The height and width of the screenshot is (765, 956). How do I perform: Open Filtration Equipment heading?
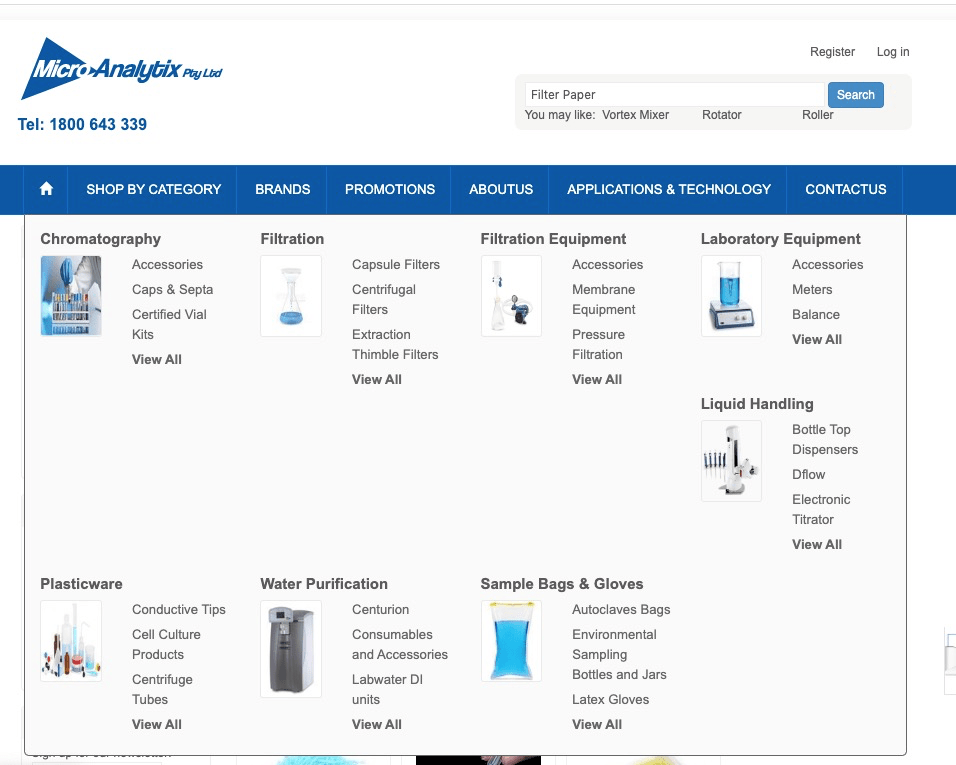click(553, 239)
